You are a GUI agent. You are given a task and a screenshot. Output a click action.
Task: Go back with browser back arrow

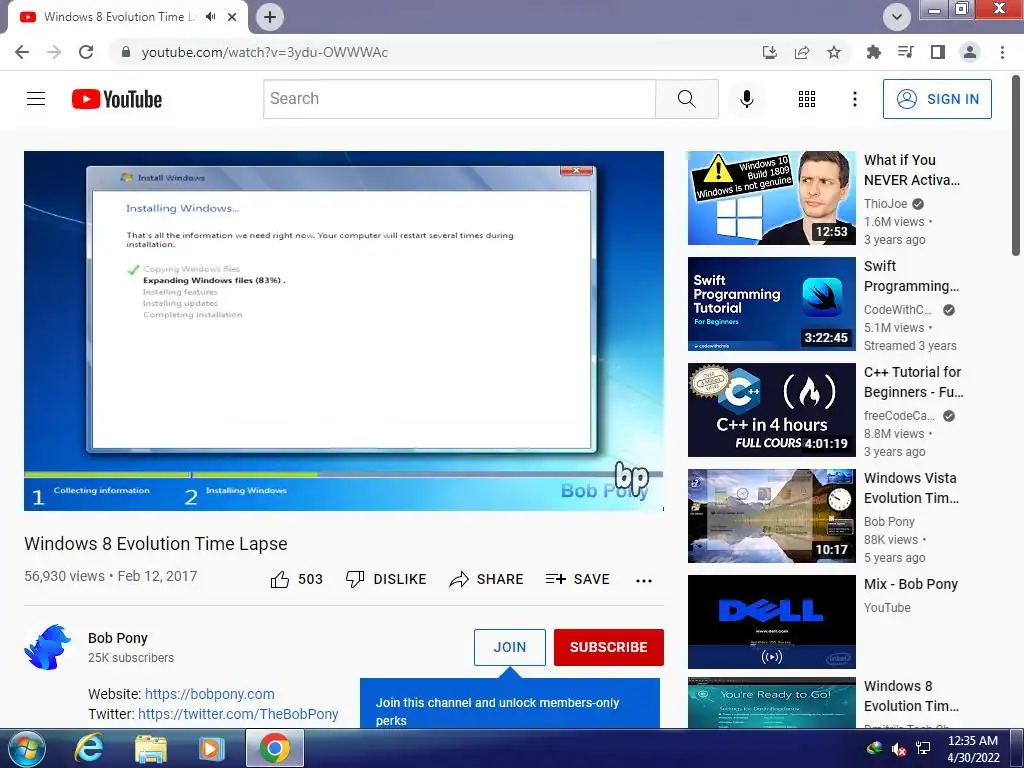[22, 52]
